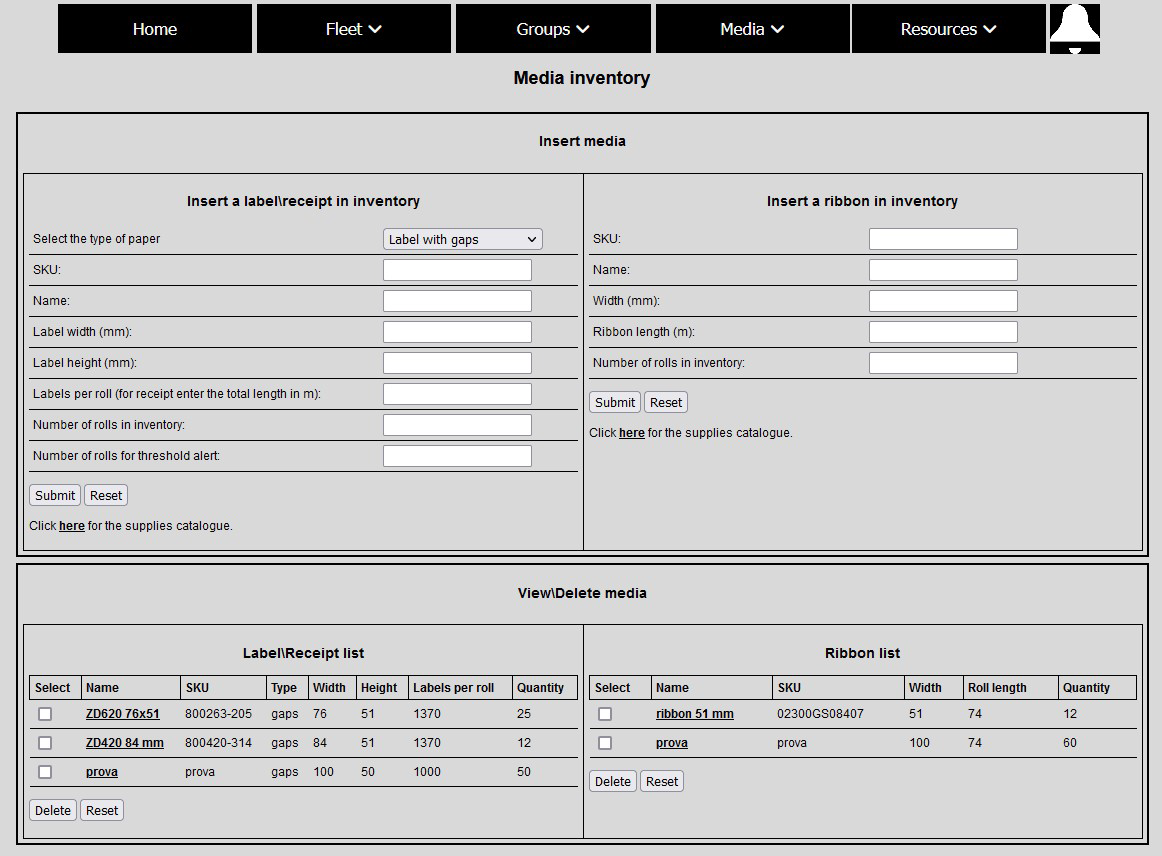
Task: Click the ribbon SKU input field
Action: 943,239
